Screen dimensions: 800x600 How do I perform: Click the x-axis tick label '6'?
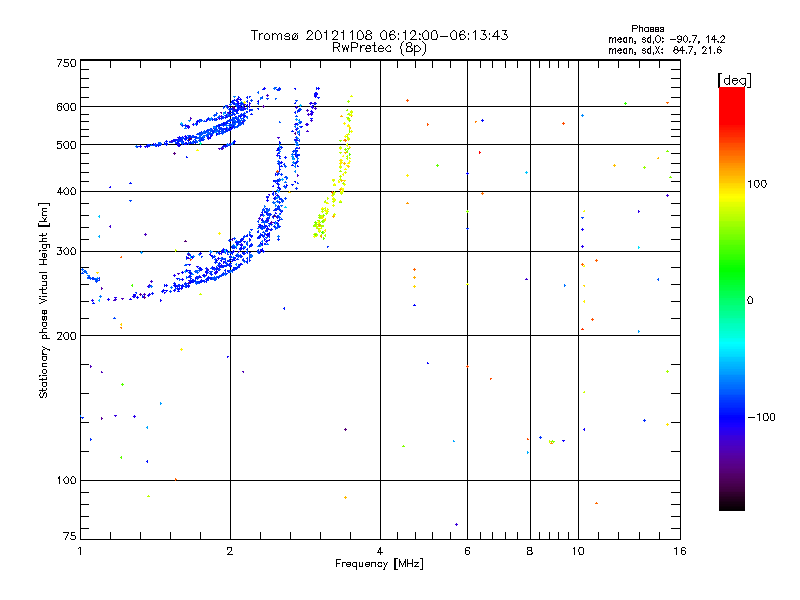(467, 551)
